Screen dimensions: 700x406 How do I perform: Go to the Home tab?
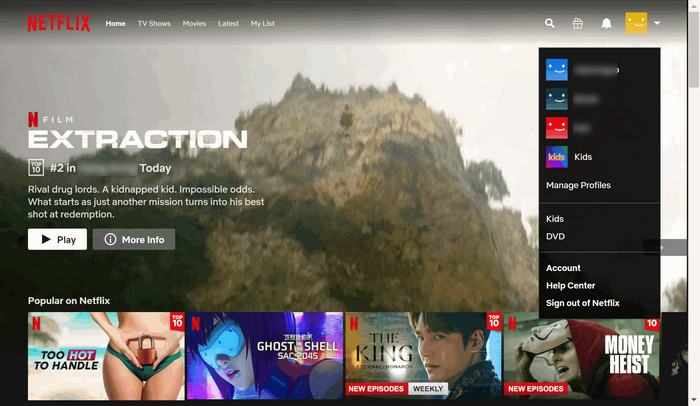(x=115, y=23)
